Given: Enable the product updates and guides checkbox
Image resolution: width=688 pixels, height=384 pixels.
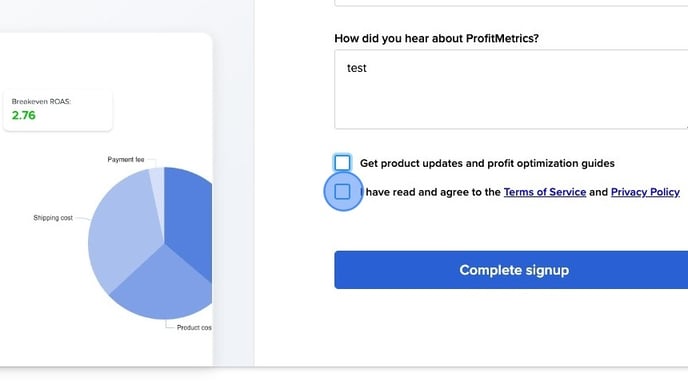Looking at the screenshot, I should [342, 163].
